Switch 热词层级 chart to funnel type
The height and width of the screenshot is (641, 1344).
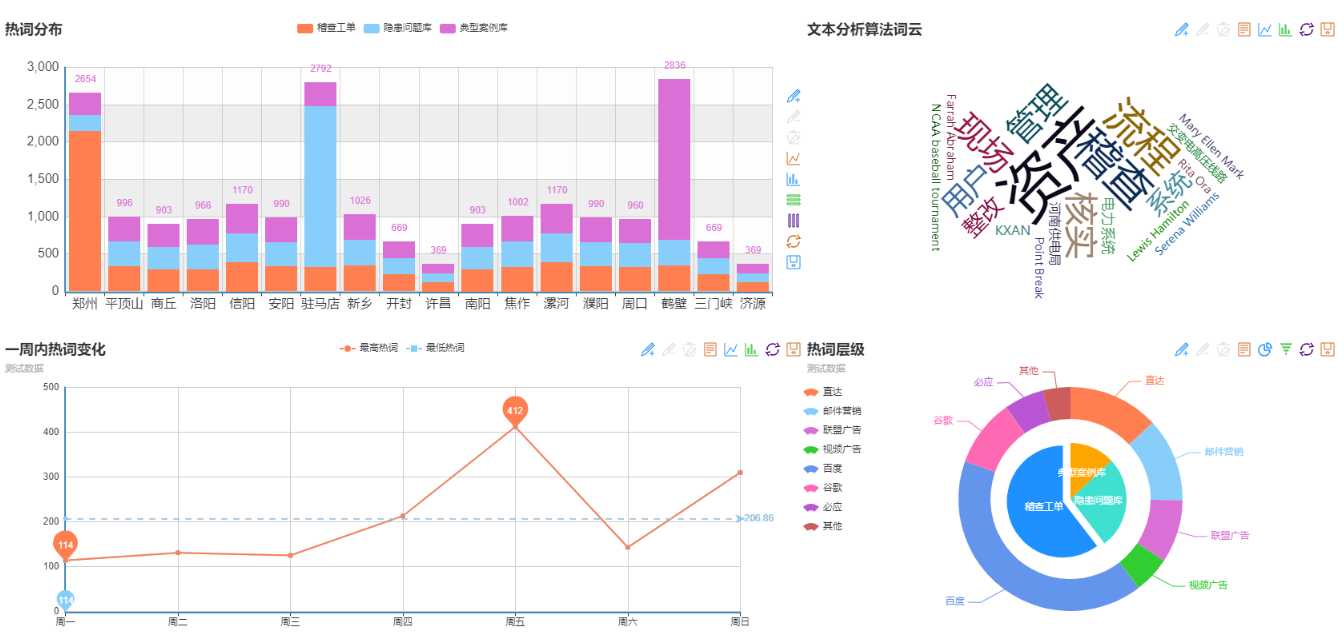(1285, 349)
